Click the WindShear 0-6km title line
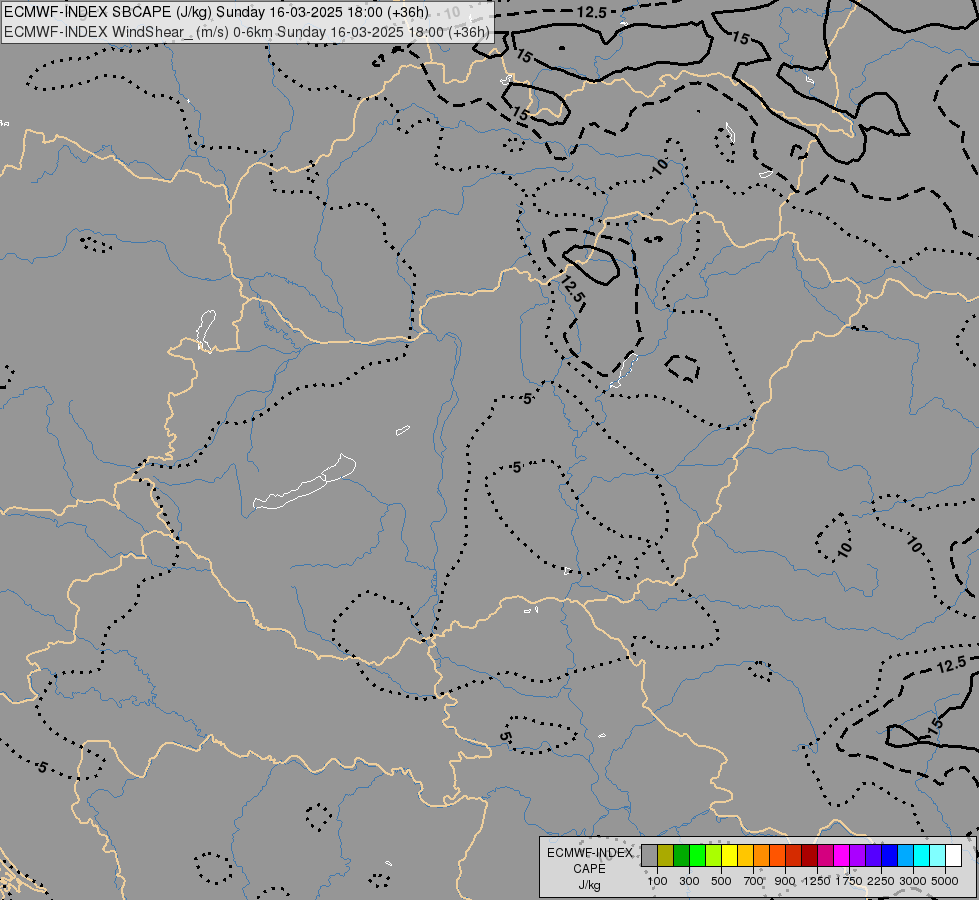The image size is (979, 900). (x=247, y=32)
